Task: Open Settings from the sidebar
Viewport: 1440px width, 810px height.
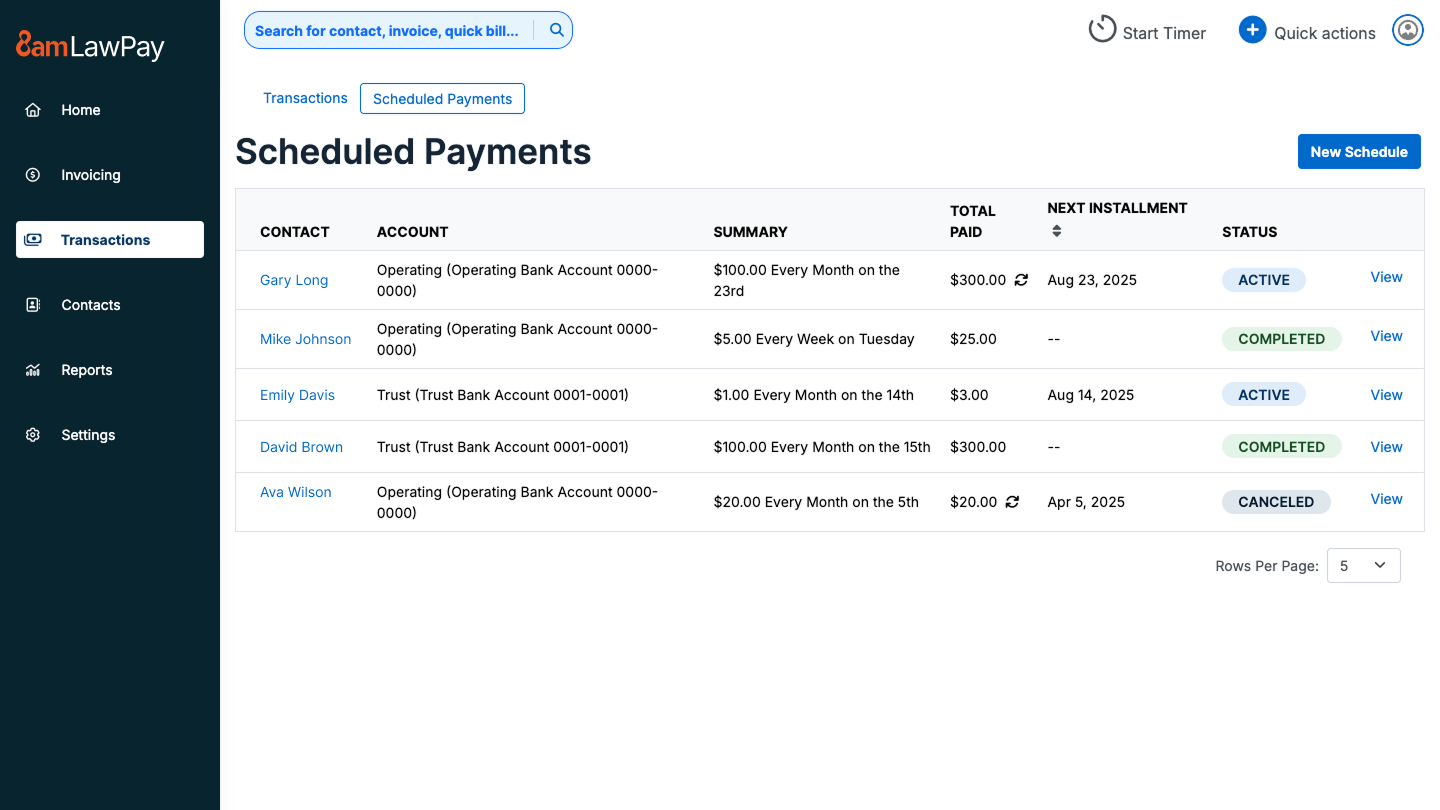Action: tap(88, 434)
